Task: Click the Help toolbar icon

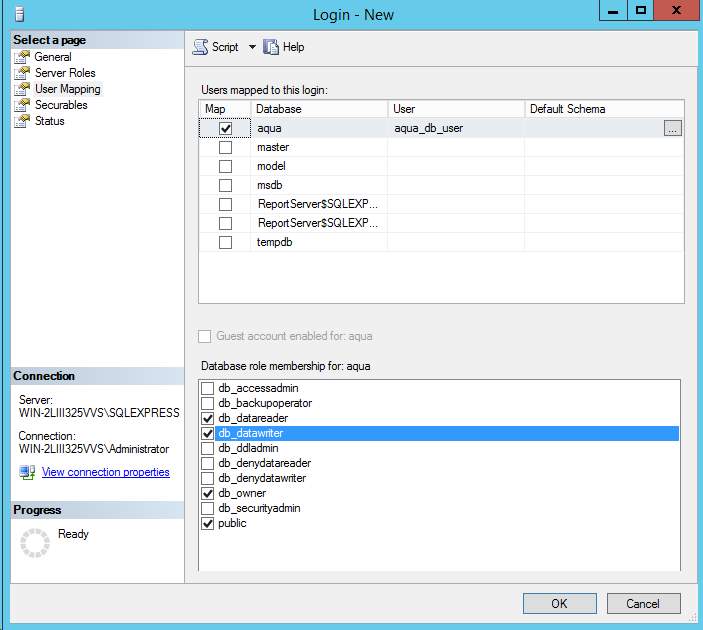Action: [270, 47]
